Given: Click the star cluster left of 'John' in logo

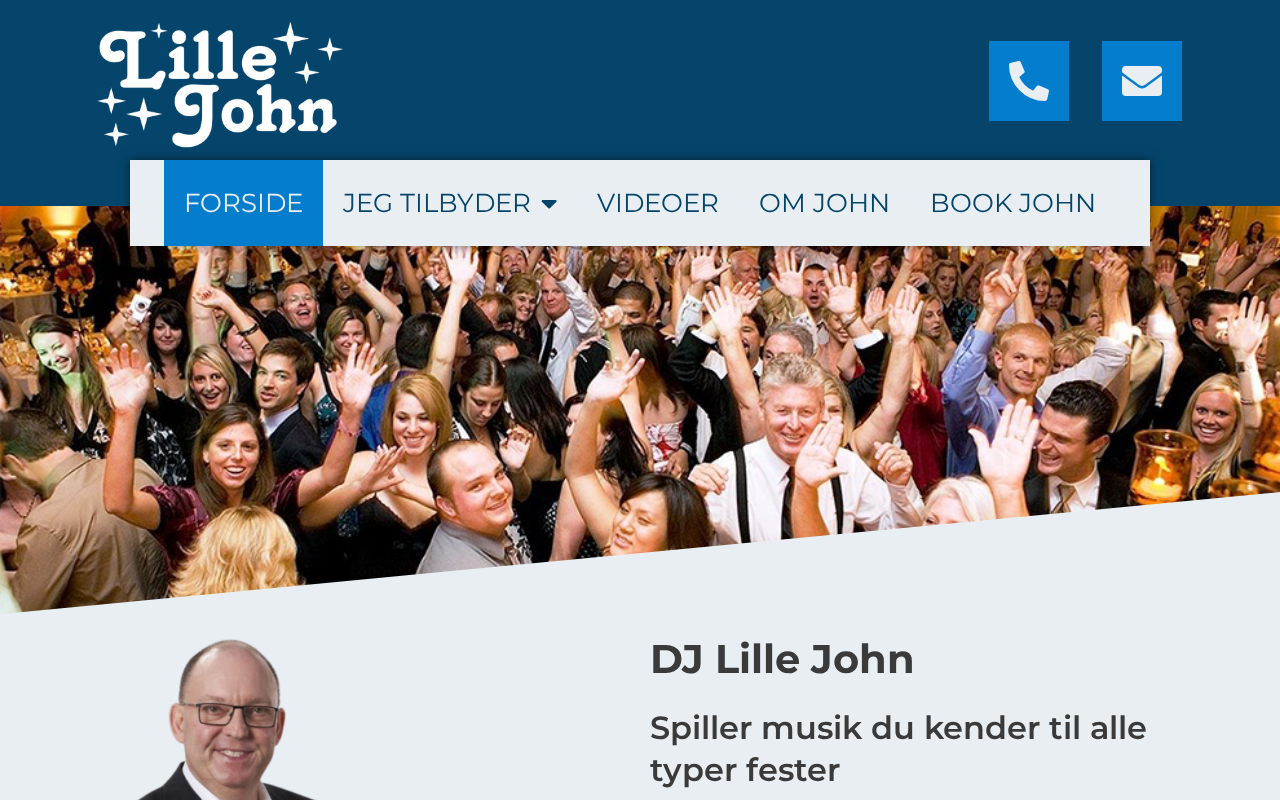Looking at the screenshot, I should 129,114.
